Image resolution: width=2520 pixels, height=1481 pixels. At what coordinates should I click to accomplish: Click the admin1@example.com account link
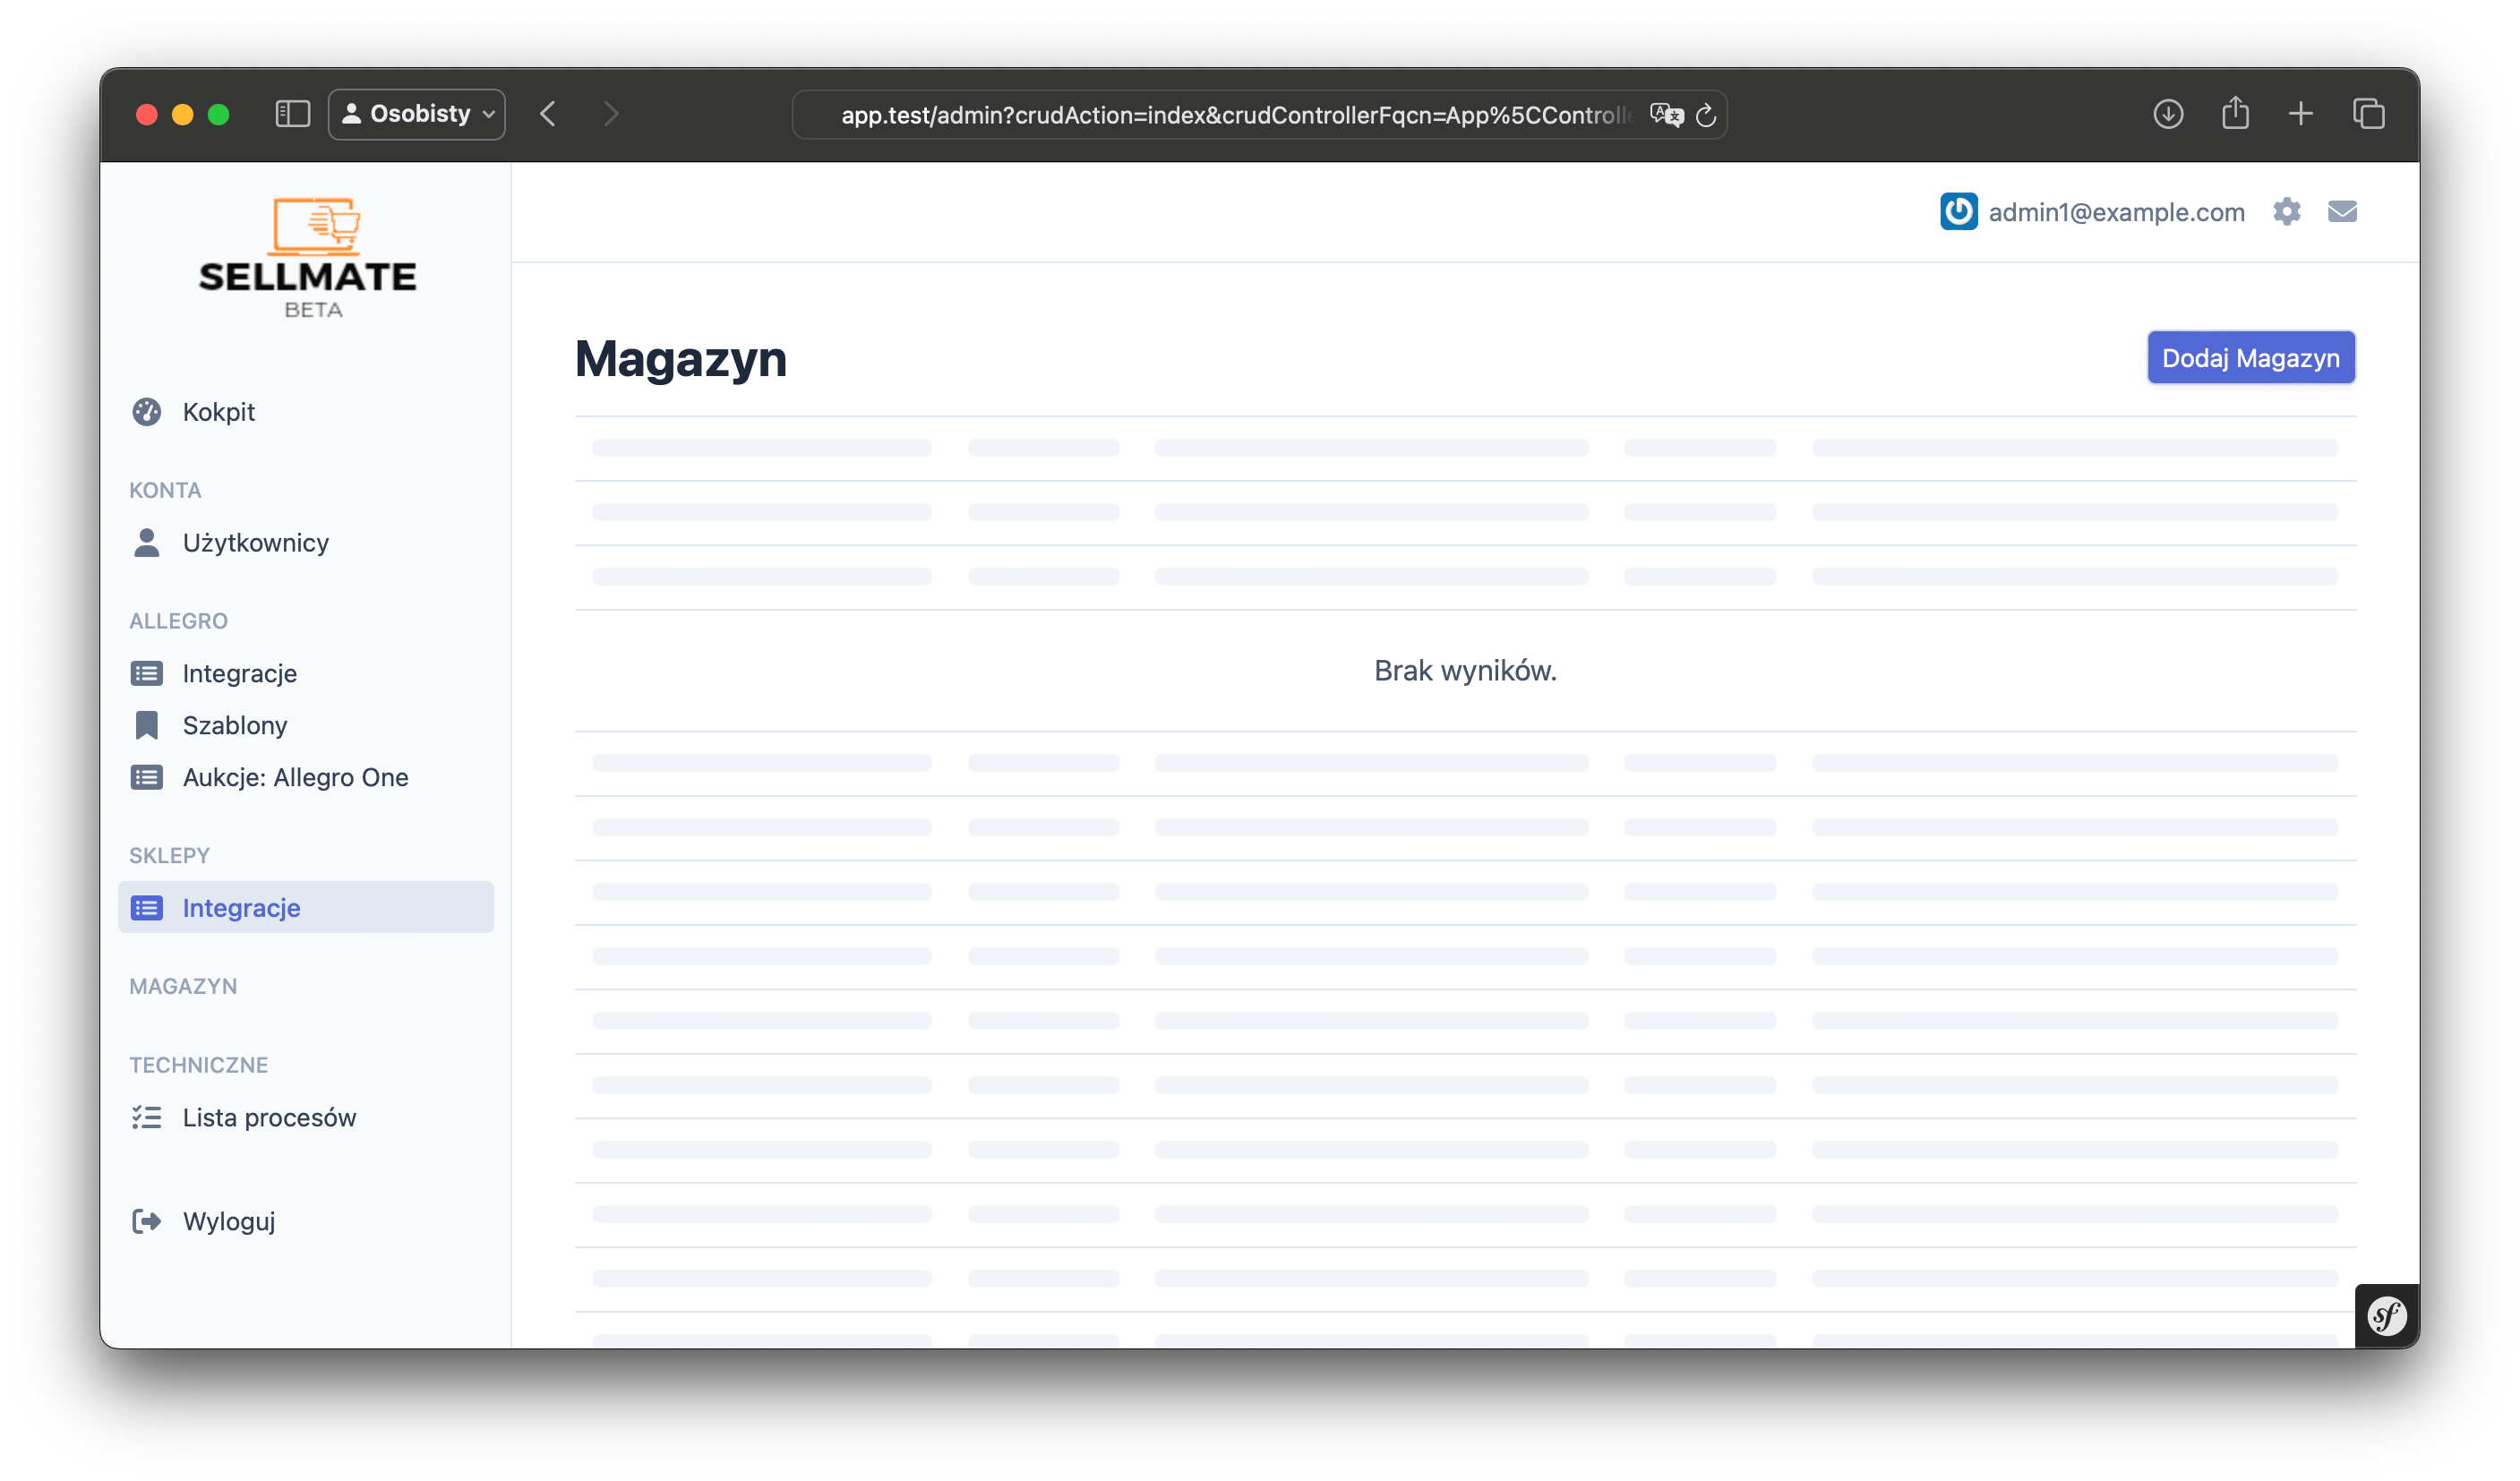tap(2117, 212)
